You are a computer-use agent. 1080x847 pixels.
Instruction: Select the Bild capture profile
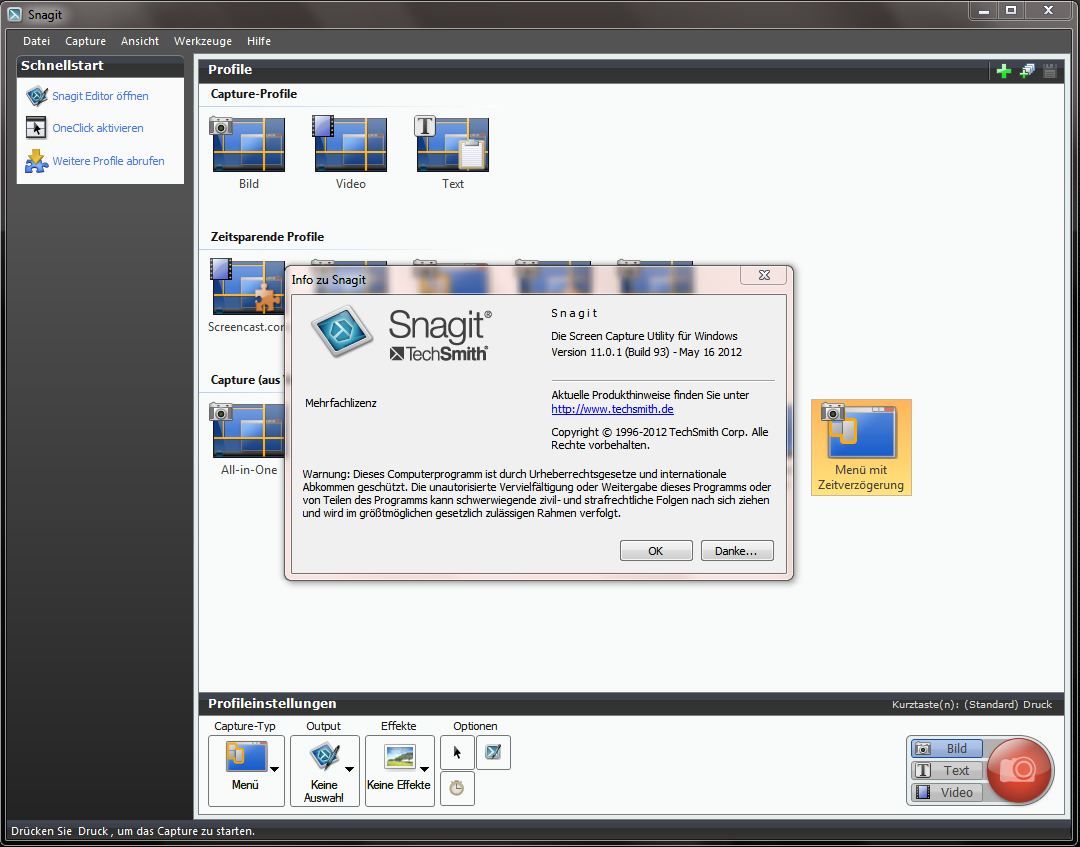click(x=248, y=153)
